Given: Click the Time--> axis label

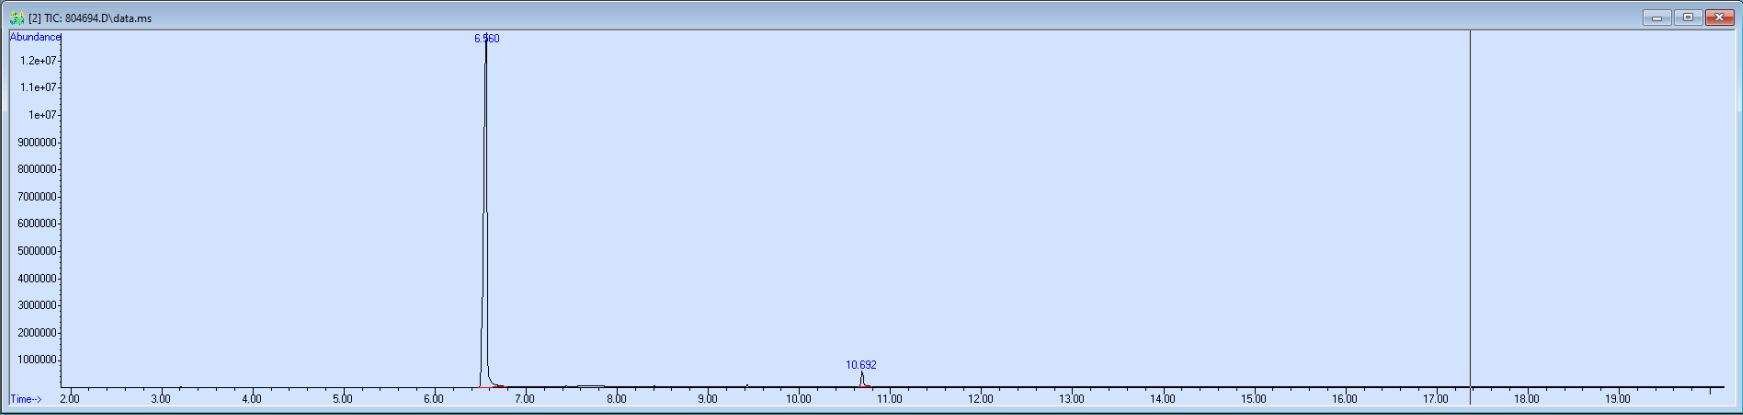Looking at the screenshot, I should [26, 399].
